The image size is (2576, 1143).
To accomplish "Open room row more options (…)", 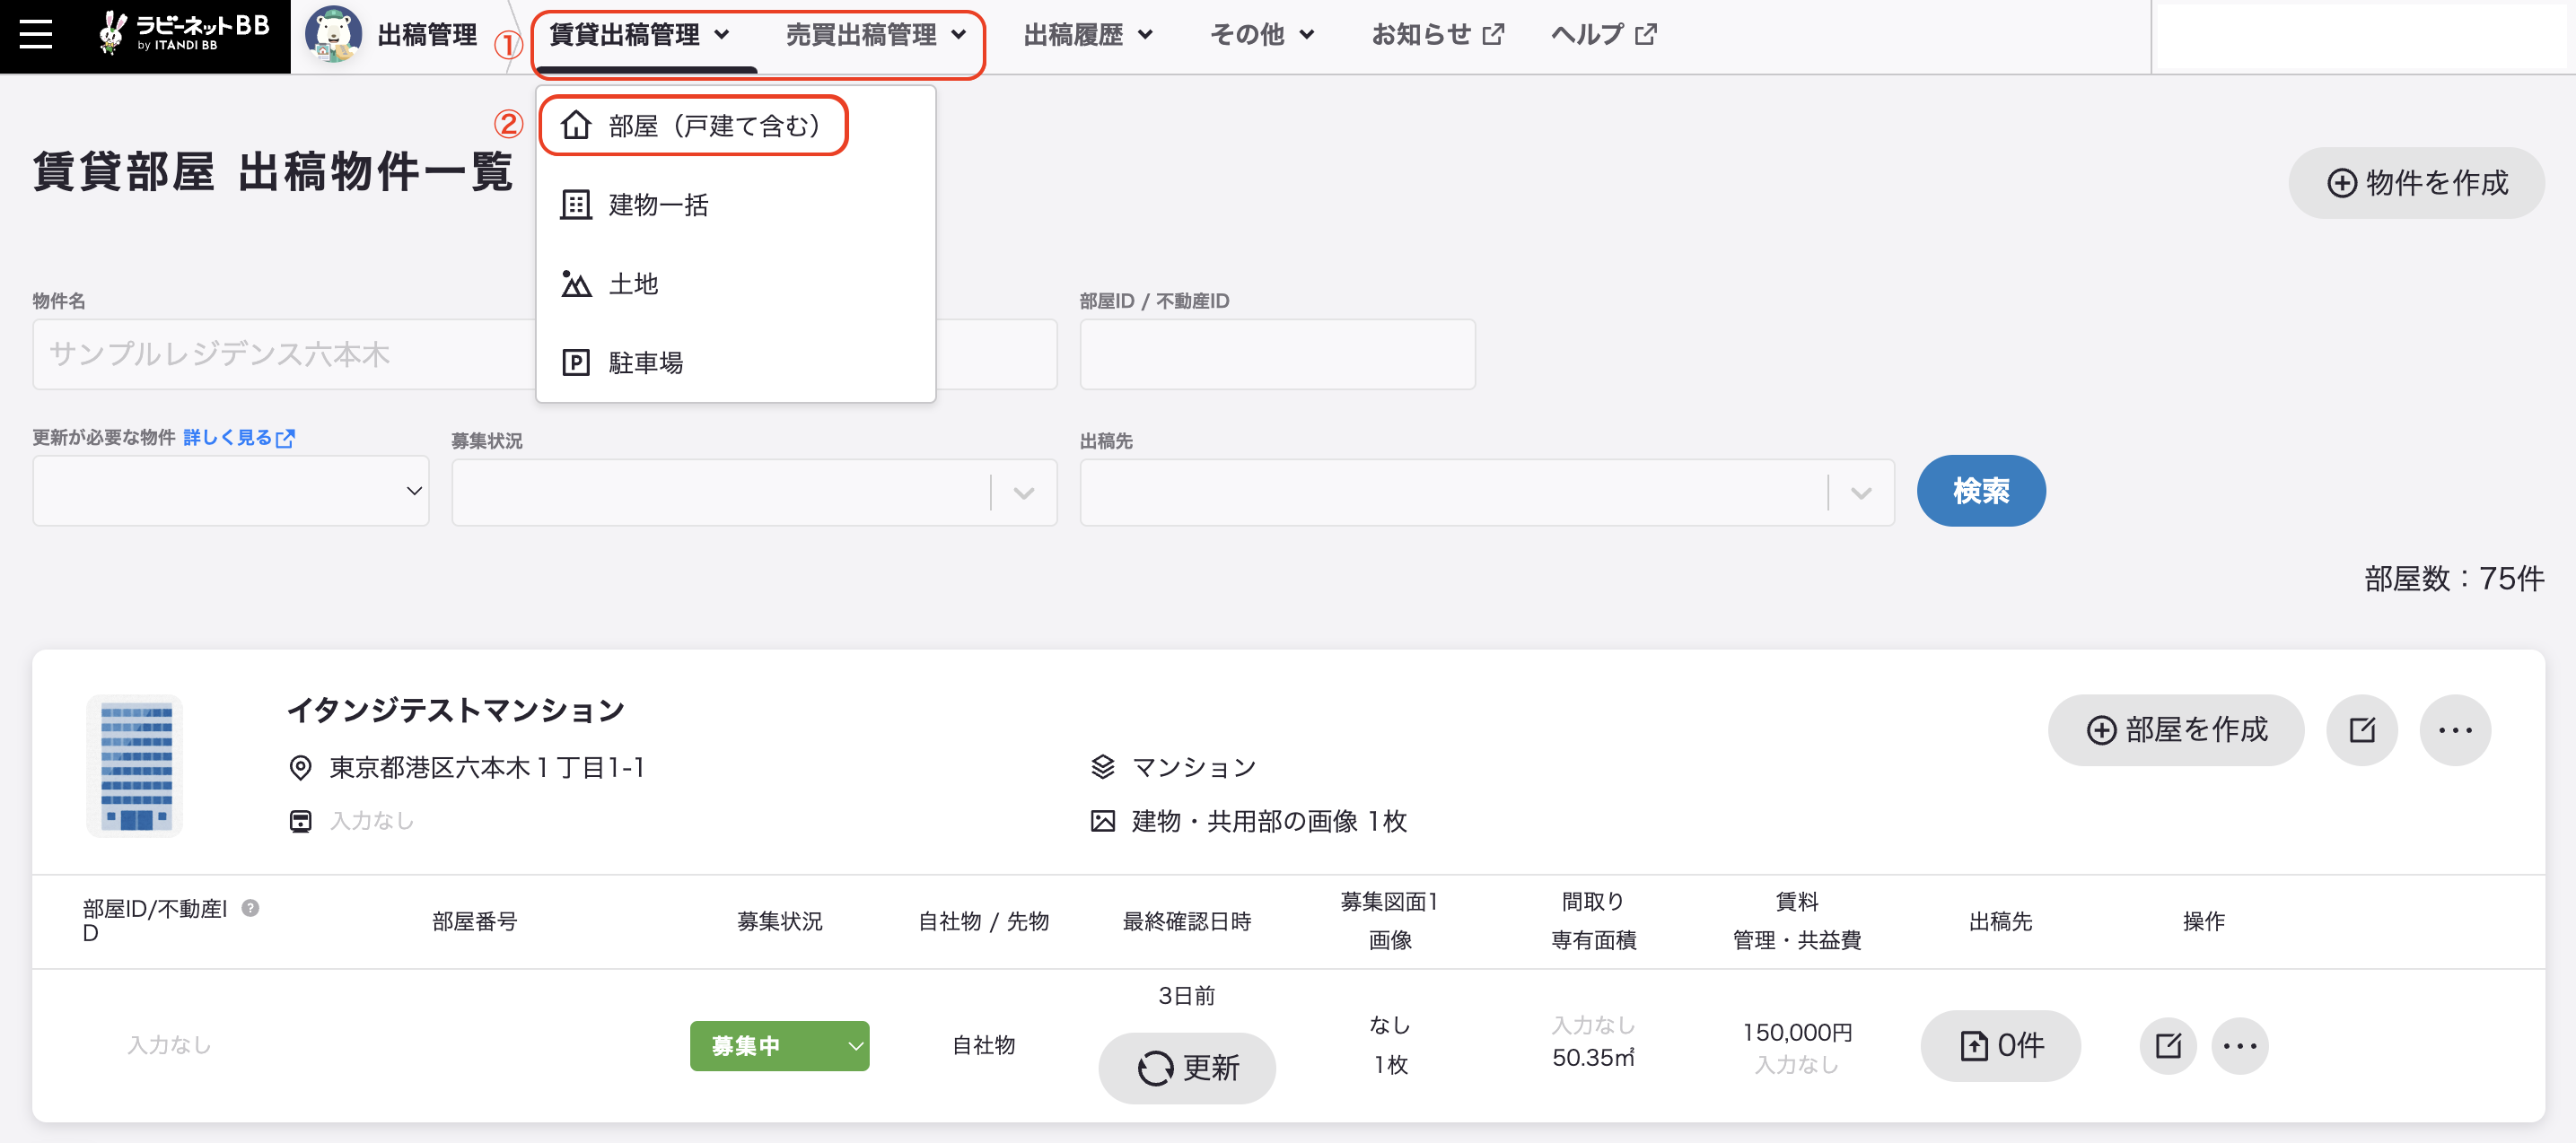I will click(x=2240, y=1046).
